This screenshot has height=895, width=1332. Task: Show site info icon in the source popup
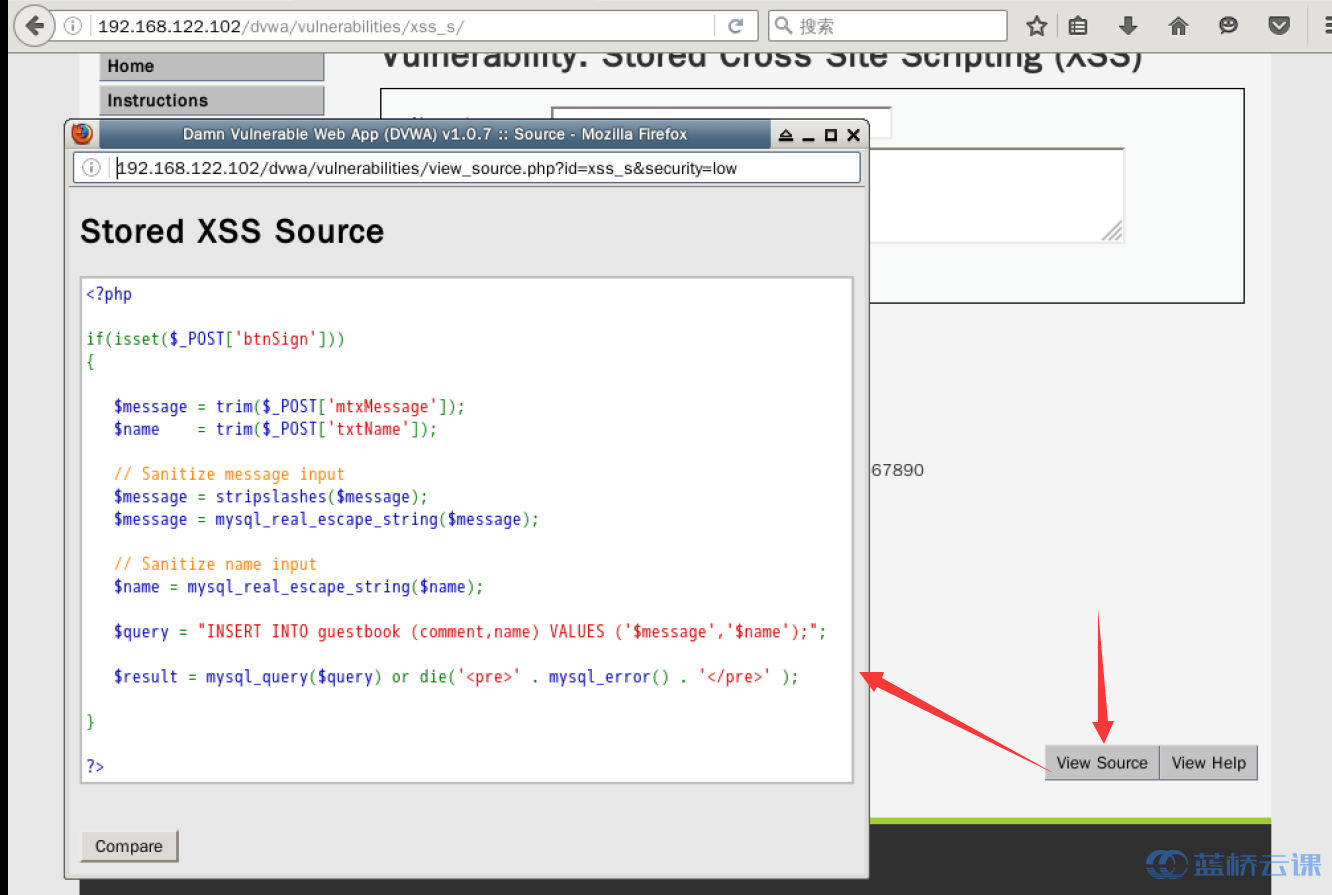point(91,168)
